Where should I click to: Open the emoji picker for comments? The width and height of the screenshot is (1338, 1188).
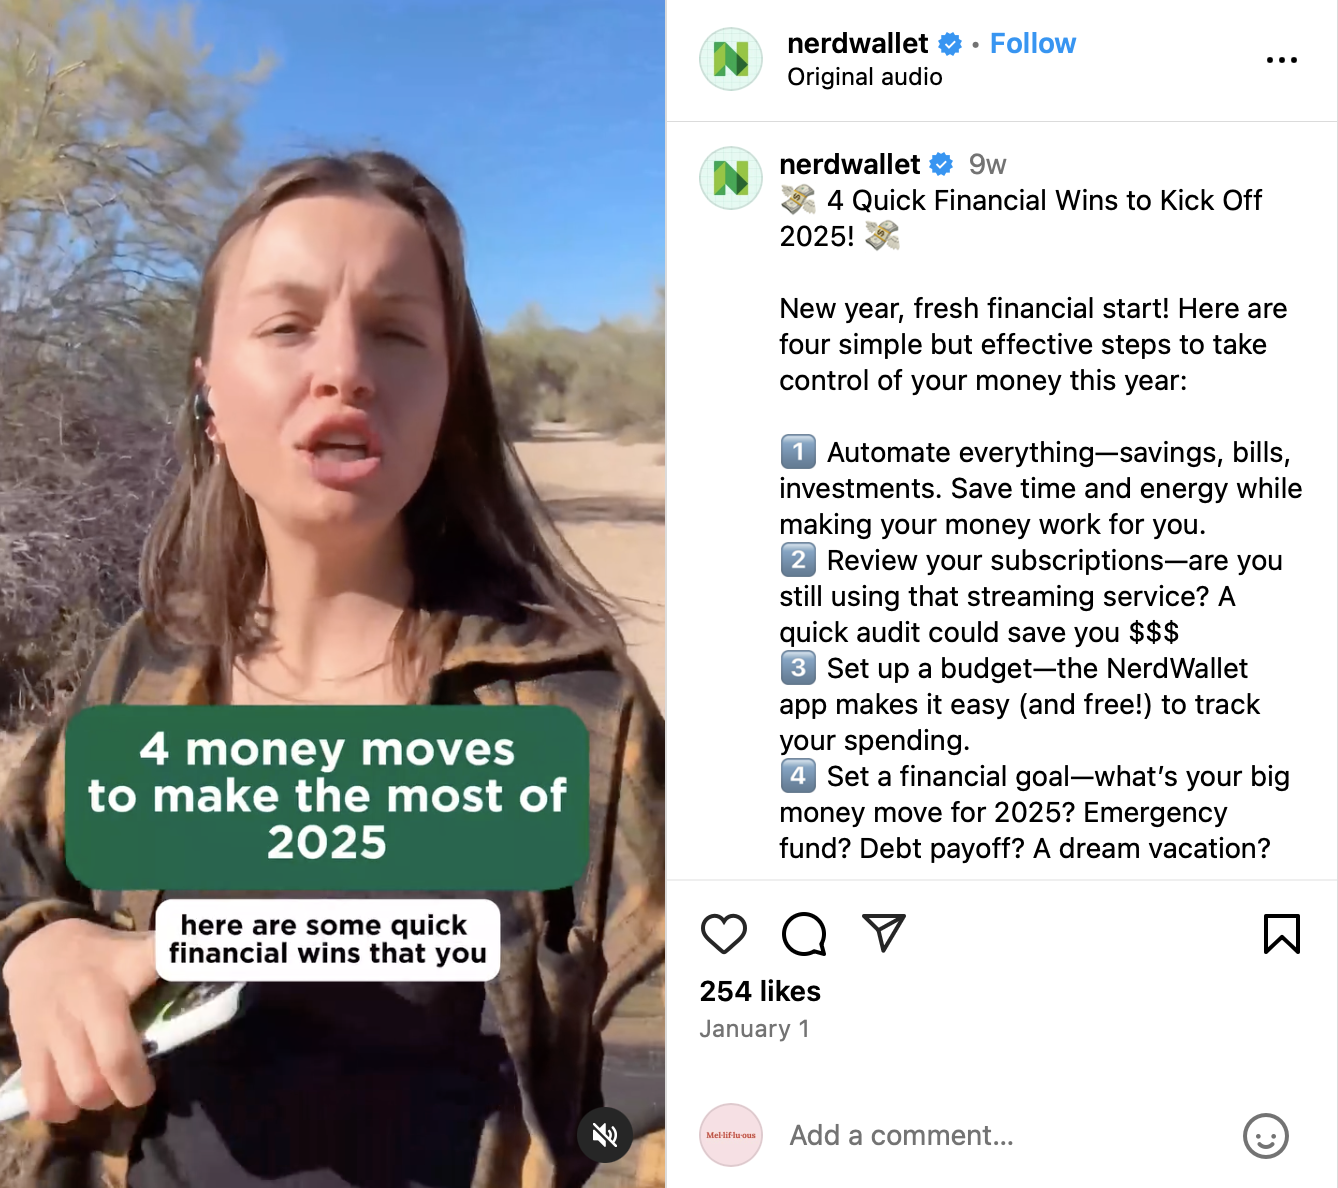[x=1266, y=1136]
